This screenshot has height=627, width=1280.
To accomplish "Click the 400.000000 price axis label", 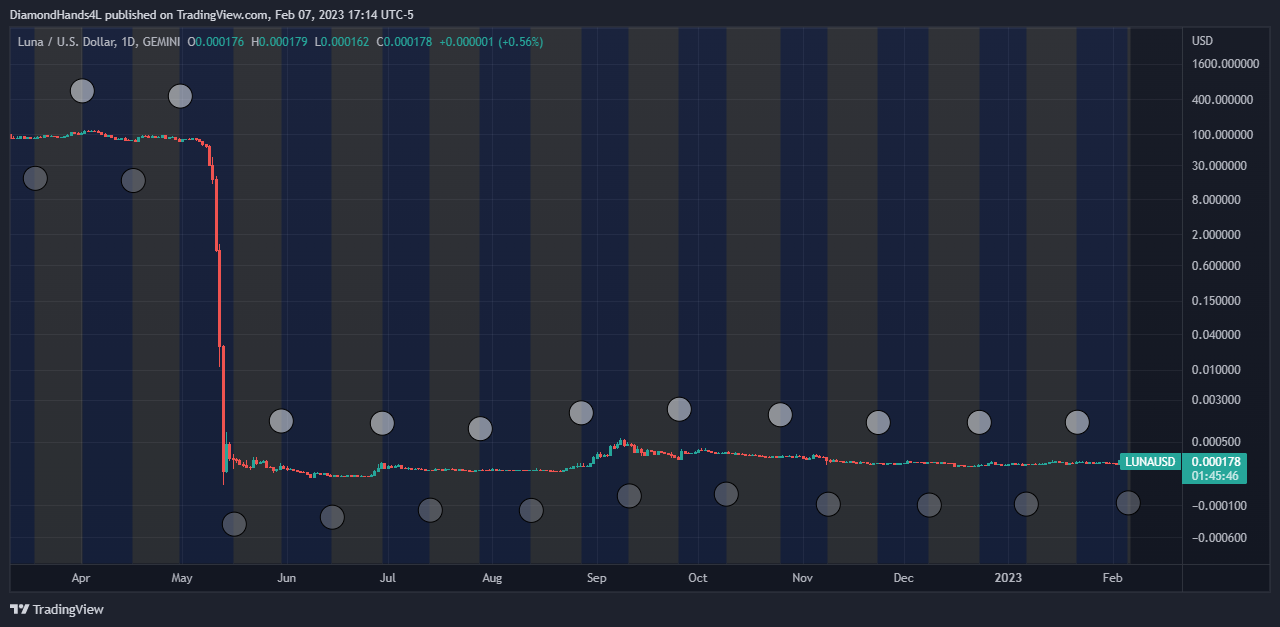I will 1223,100.
